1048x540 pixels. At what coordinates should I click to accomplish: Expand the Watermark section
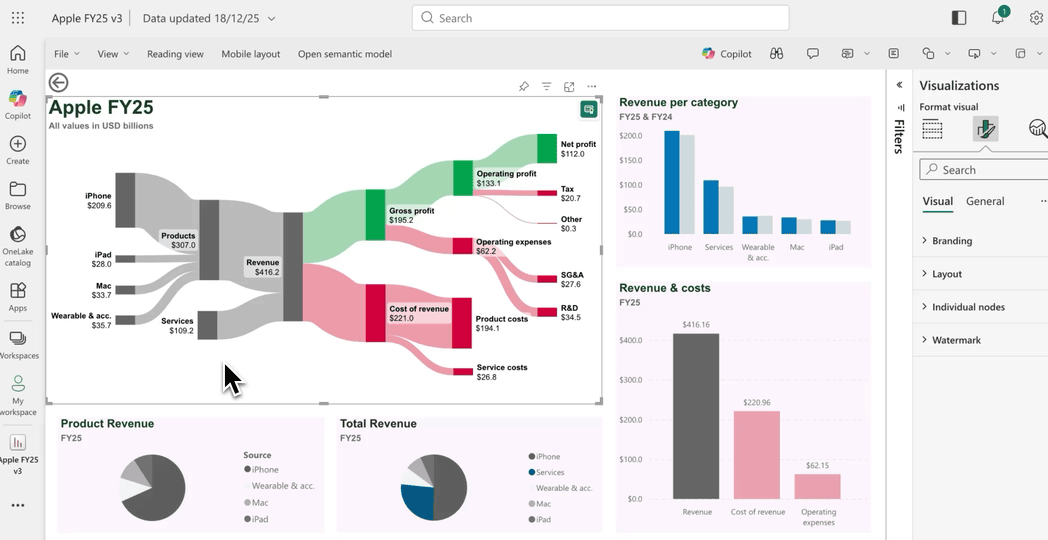(x=955, y=340)
